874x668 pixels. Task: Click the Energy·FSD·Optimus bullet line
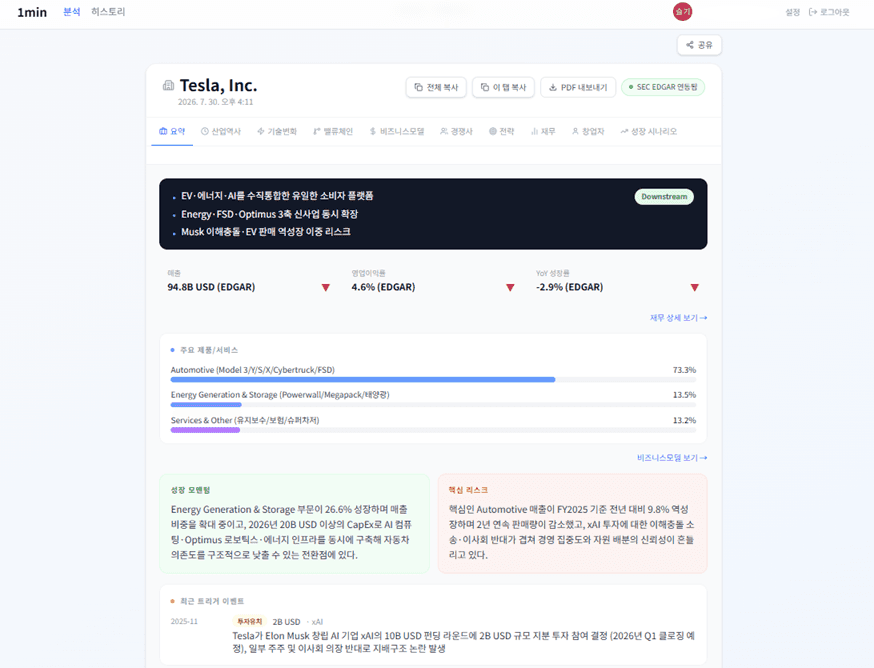269,214
